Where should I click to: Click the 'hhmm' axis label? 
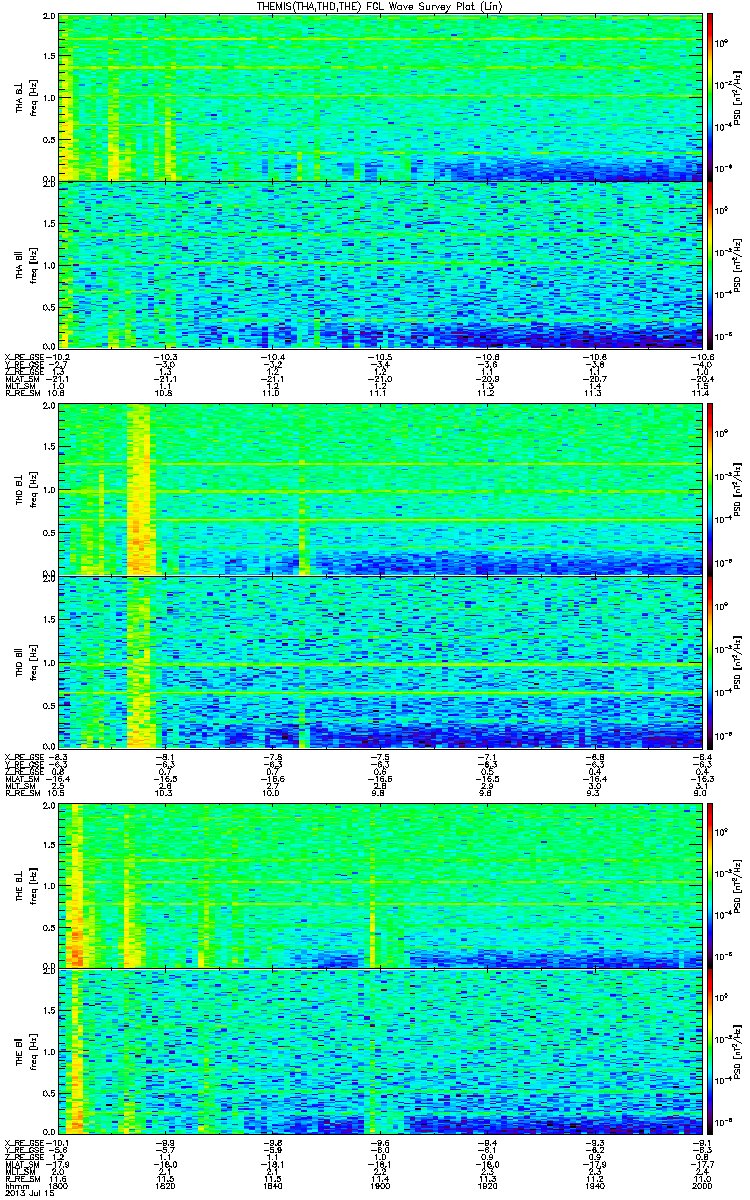15,1185
